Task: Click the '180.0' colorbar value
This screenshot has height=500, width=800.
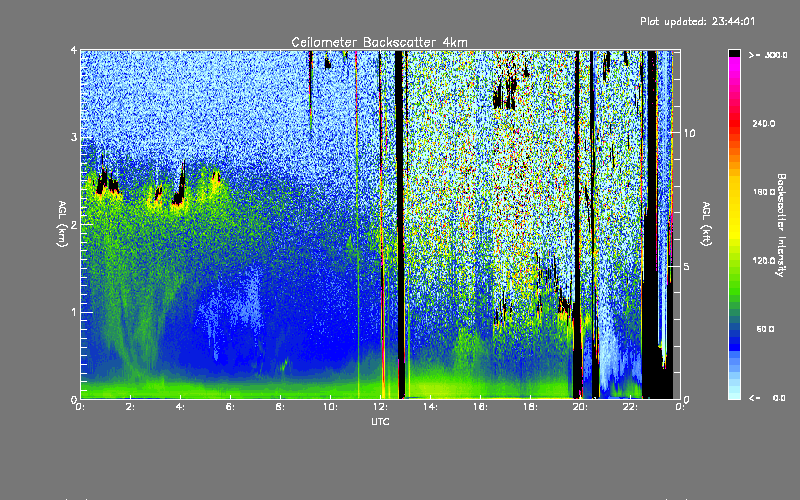Action: click(764, 192)
